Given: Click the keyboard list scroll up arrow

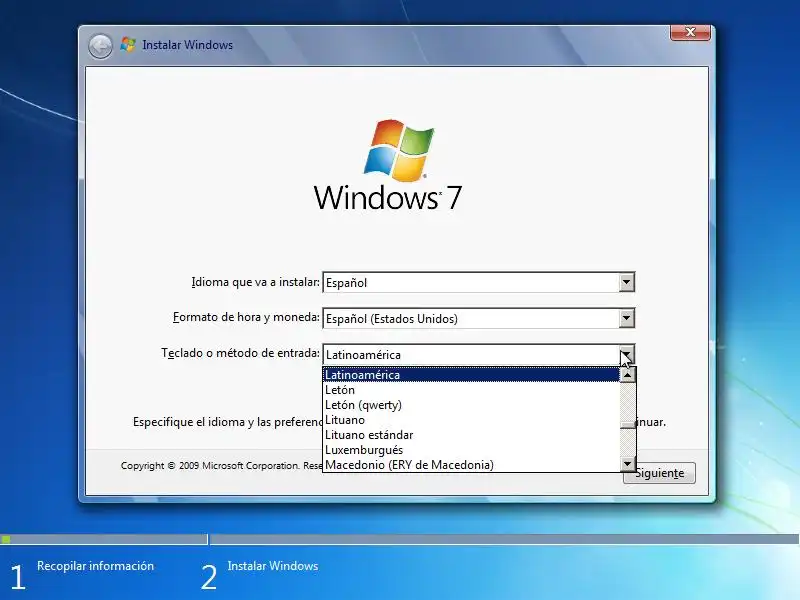Looking at the screenshot, I should tap(628, 375).
